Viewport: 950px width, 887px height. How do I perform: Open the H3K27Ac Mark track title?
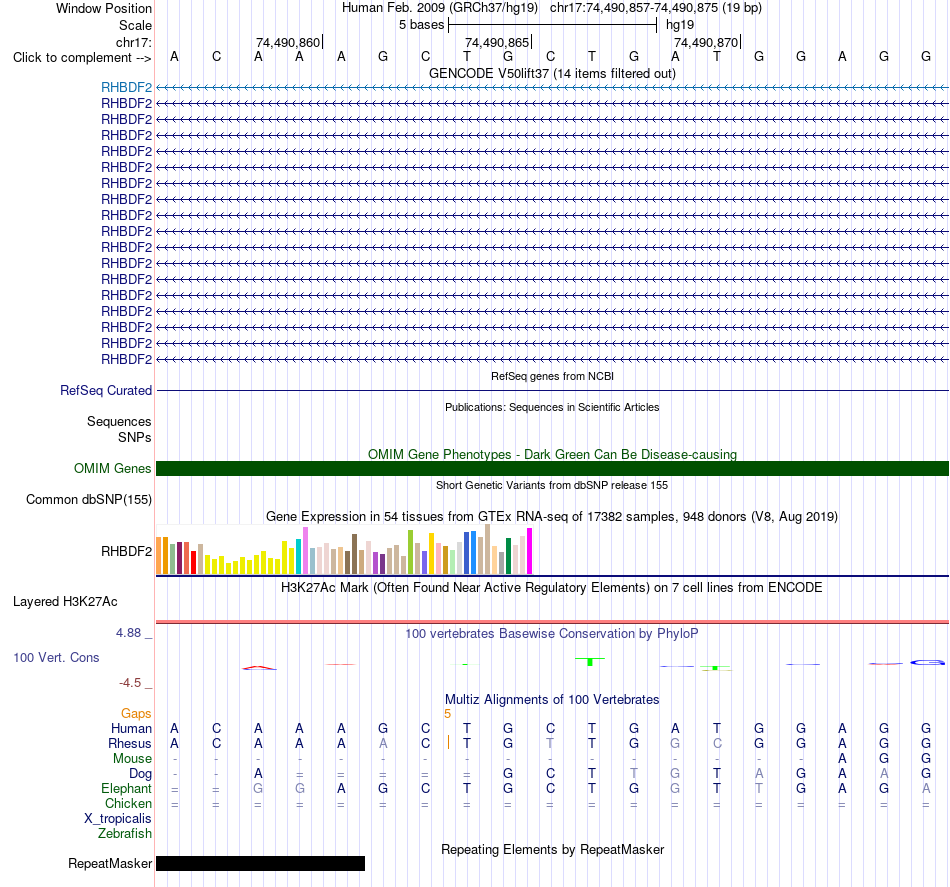[x=552, y=588]
